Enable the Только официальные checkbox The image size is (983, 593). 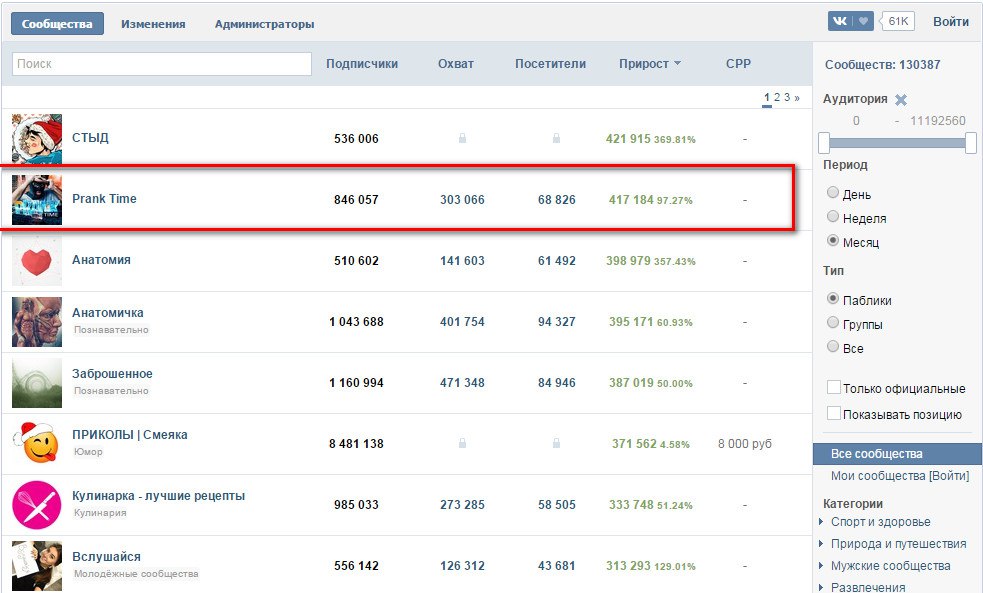(x=834, y=388)
